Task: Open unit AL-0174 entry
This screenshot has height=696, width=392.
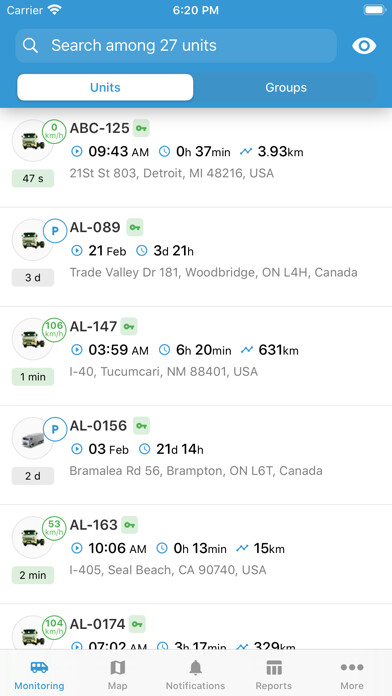Action: (x=196, y=627)
